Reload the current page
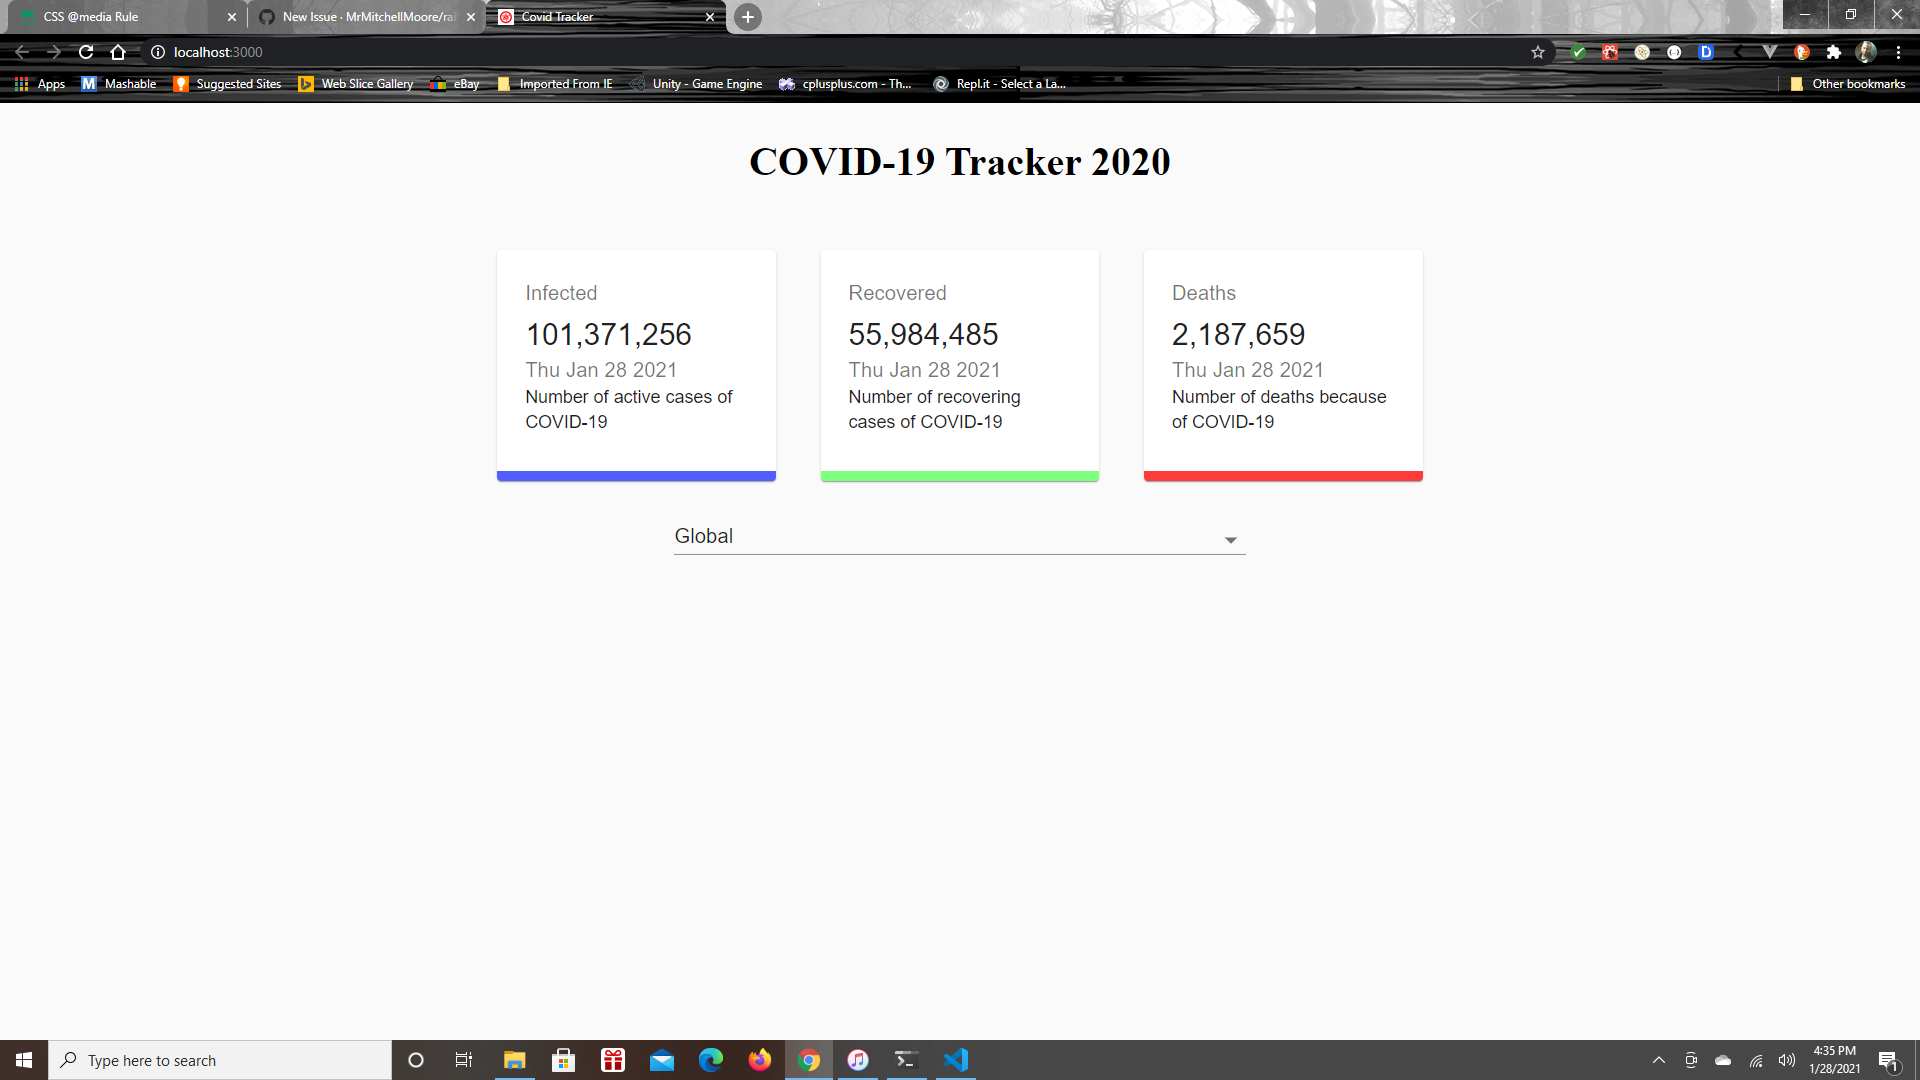 tap(86, 52)
